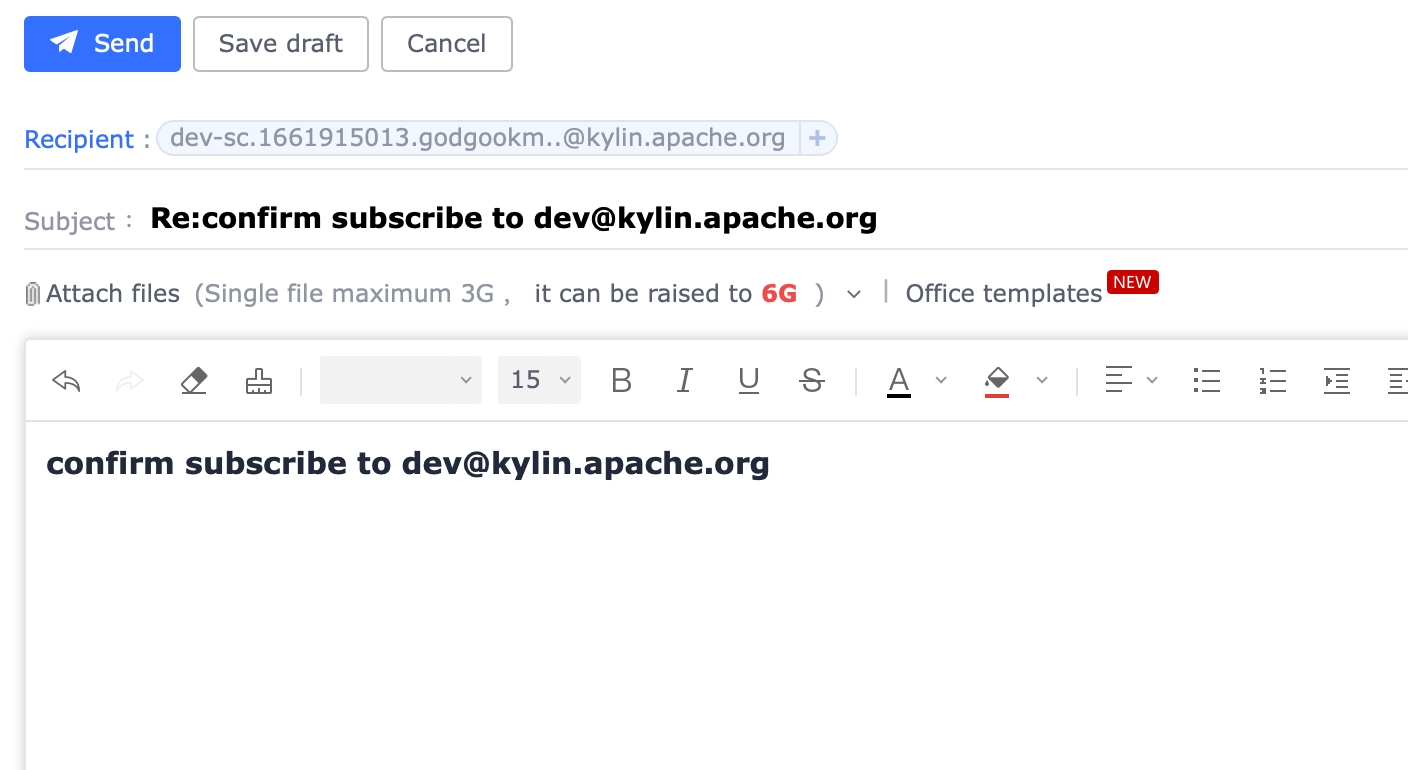The height and width of the screenshot is (770, 1408).
Task: Open the font family dropdown
Action: click(x=400, y=381)
